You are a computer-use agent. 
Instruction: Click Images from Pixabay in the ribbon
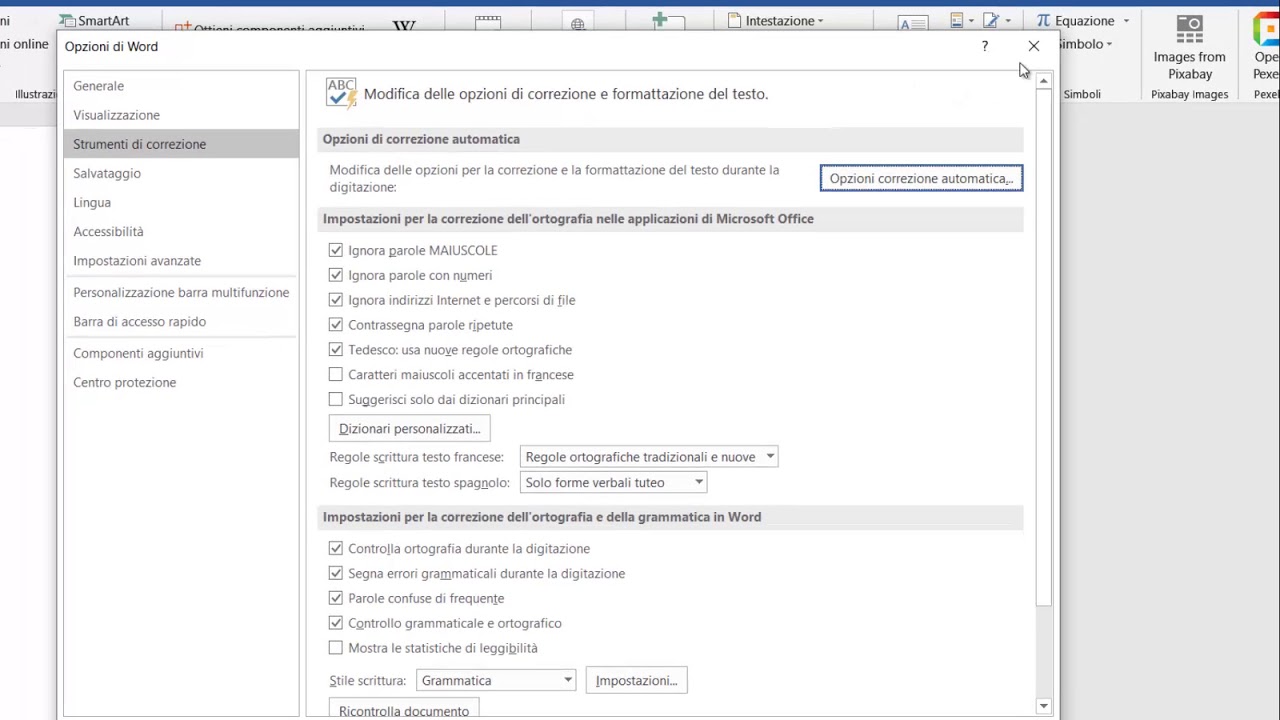(x=1189, y=48)
